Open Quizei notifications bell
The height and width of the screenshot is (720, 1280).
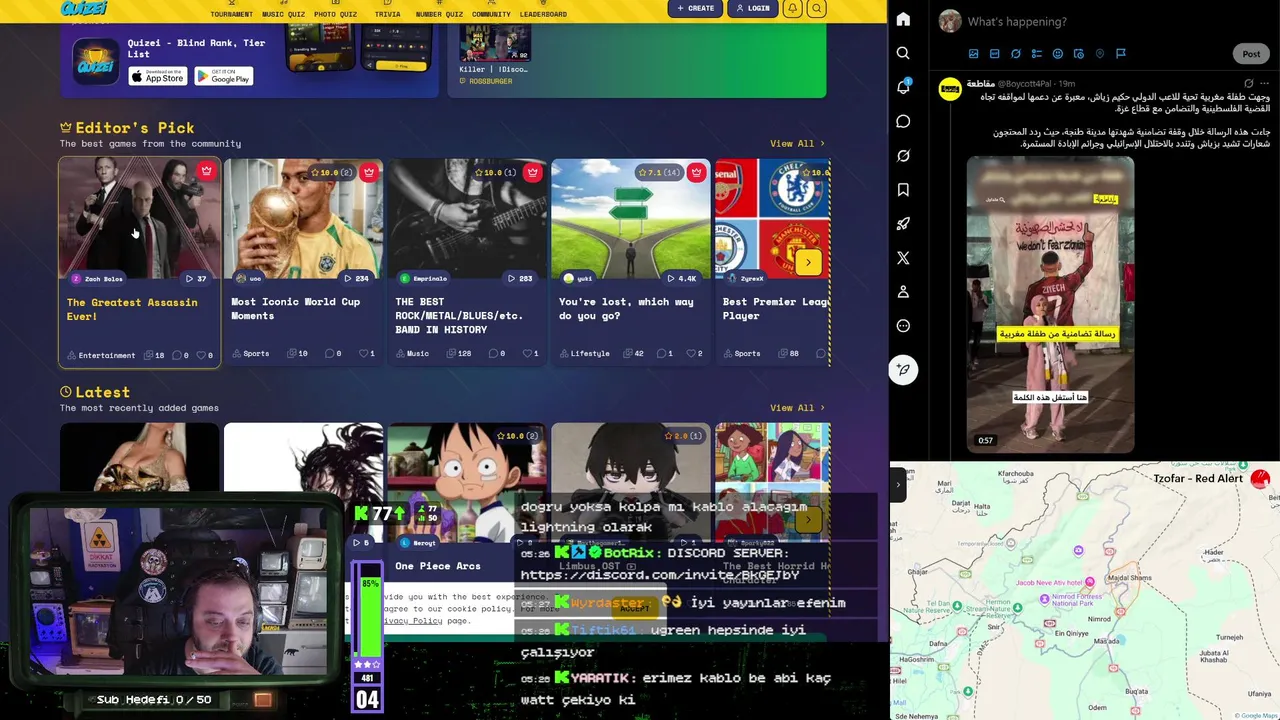pos(792,8)
